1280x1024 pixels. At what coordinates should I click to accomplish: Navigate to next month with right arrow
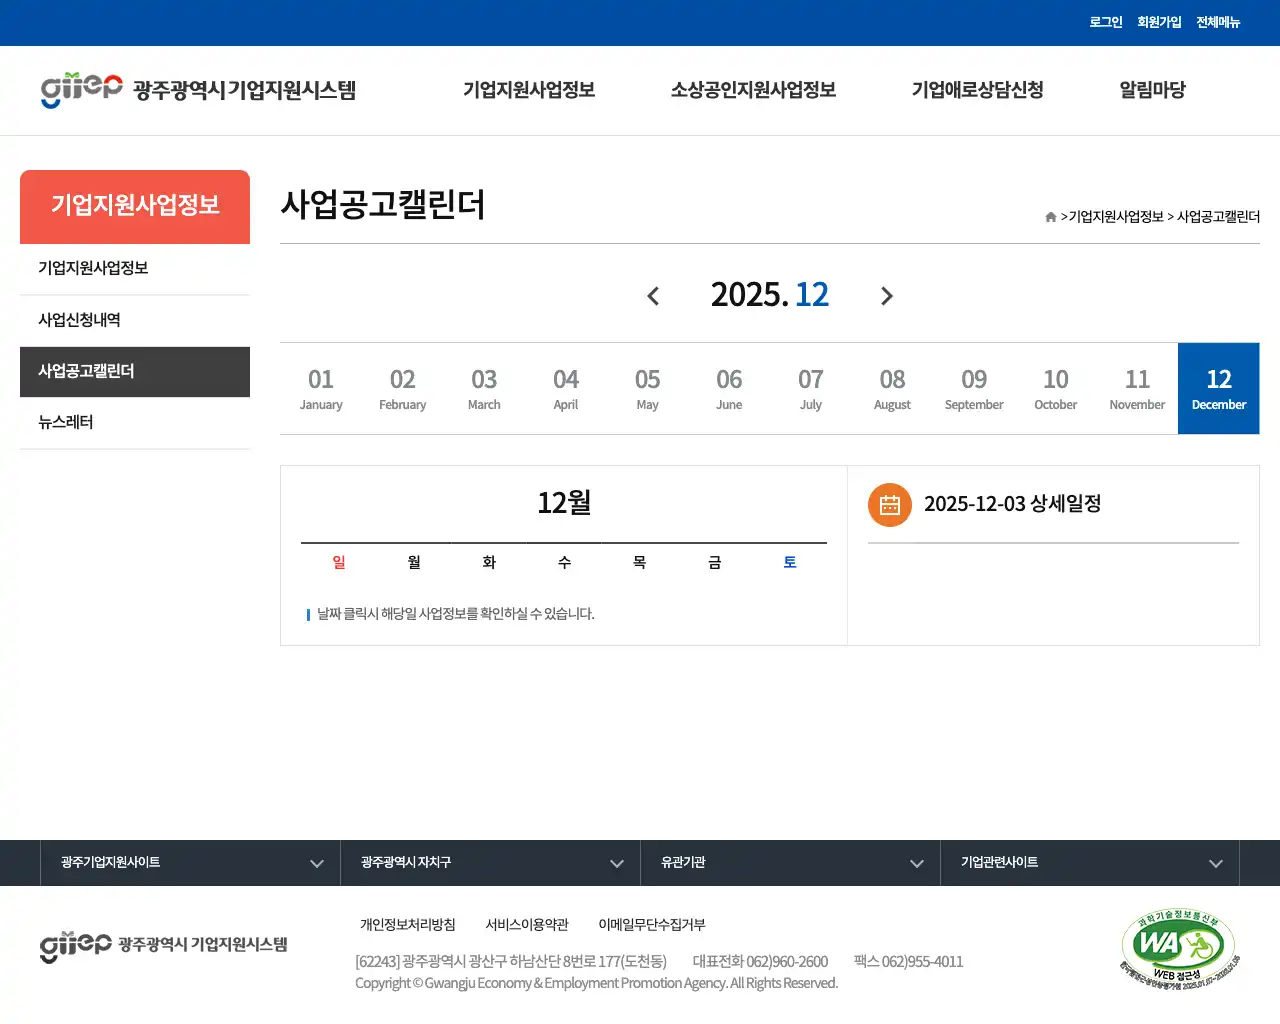[887, 295]
